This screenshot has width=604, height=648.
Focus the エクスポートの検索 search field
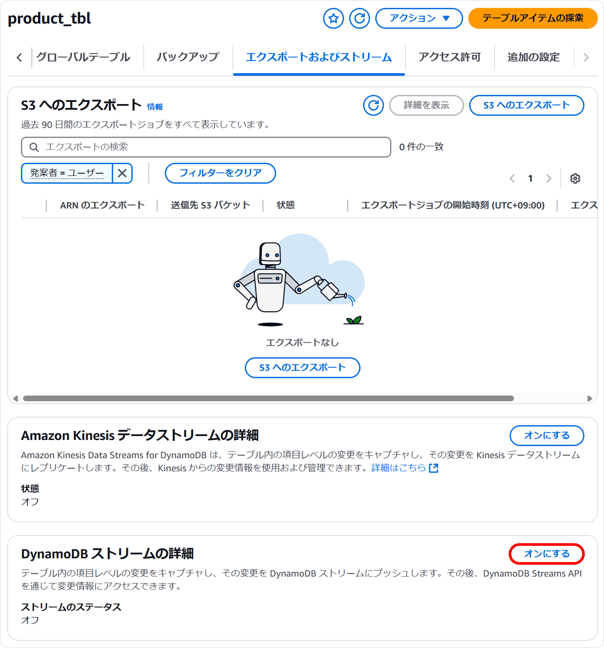click(206, 147)
